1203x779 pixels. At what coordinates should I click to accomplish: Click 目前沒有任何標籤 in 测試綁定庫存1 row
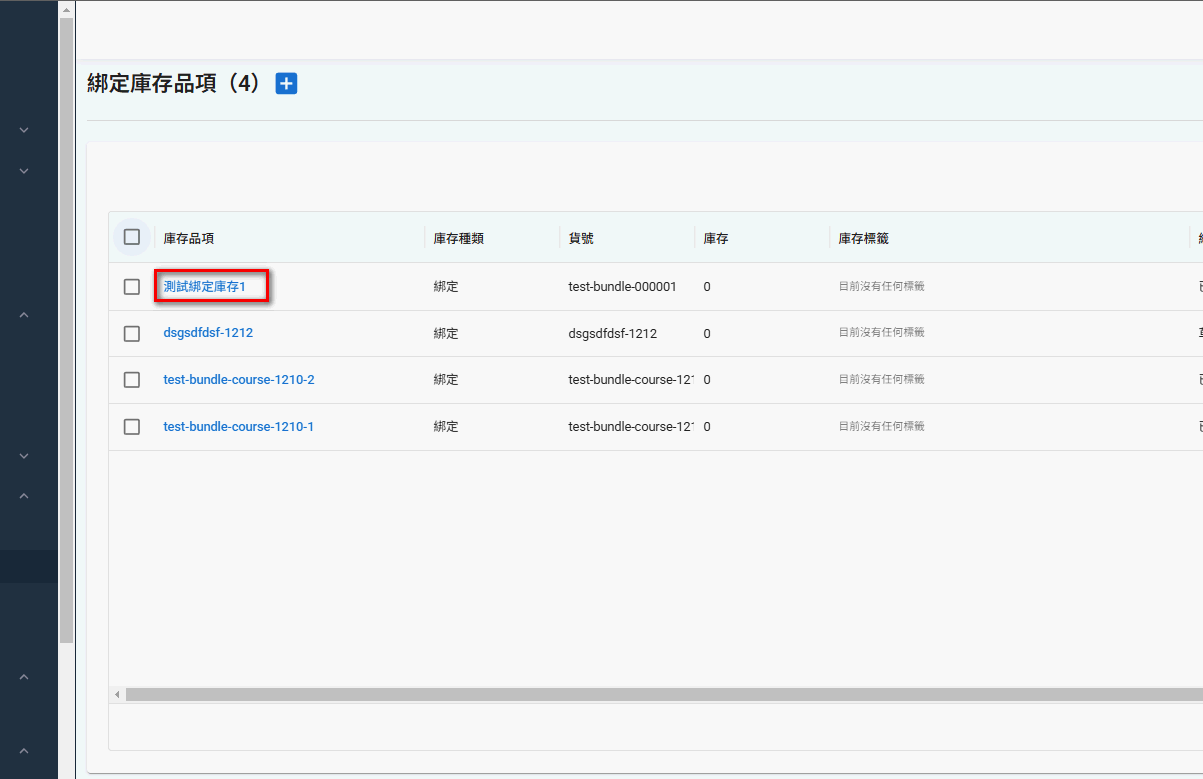coord(881,286)
